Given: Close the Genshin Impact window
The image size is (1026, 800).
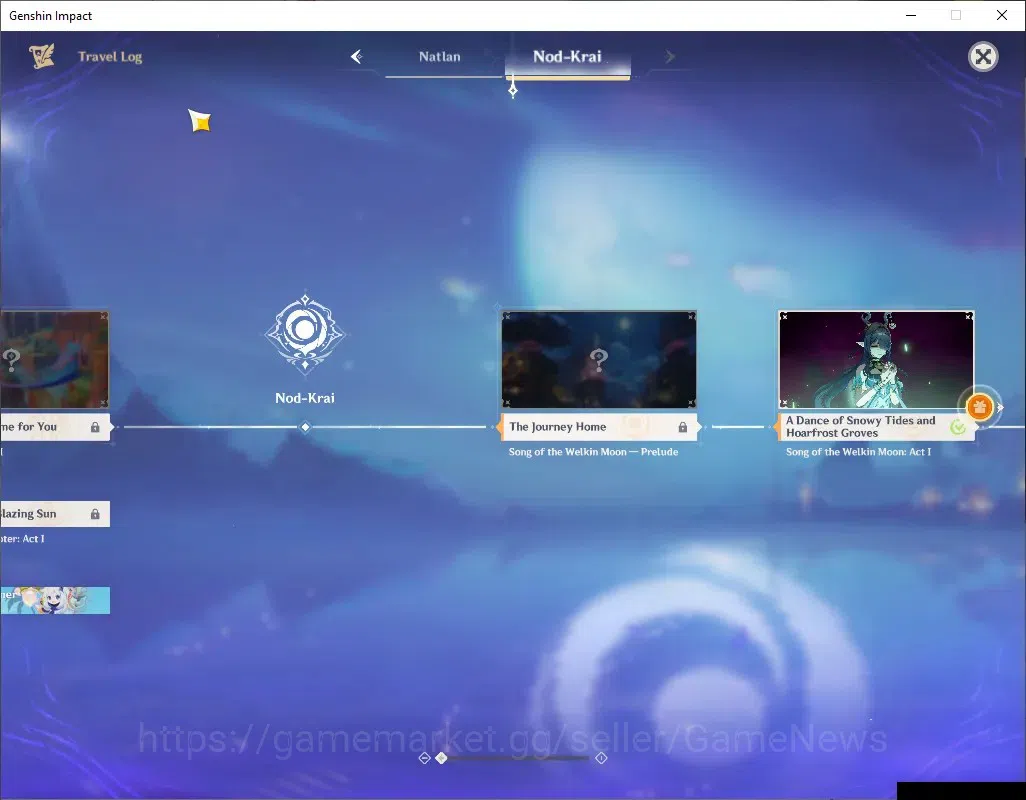Looking at the screenshot, I should click(x=1002, y=15).
